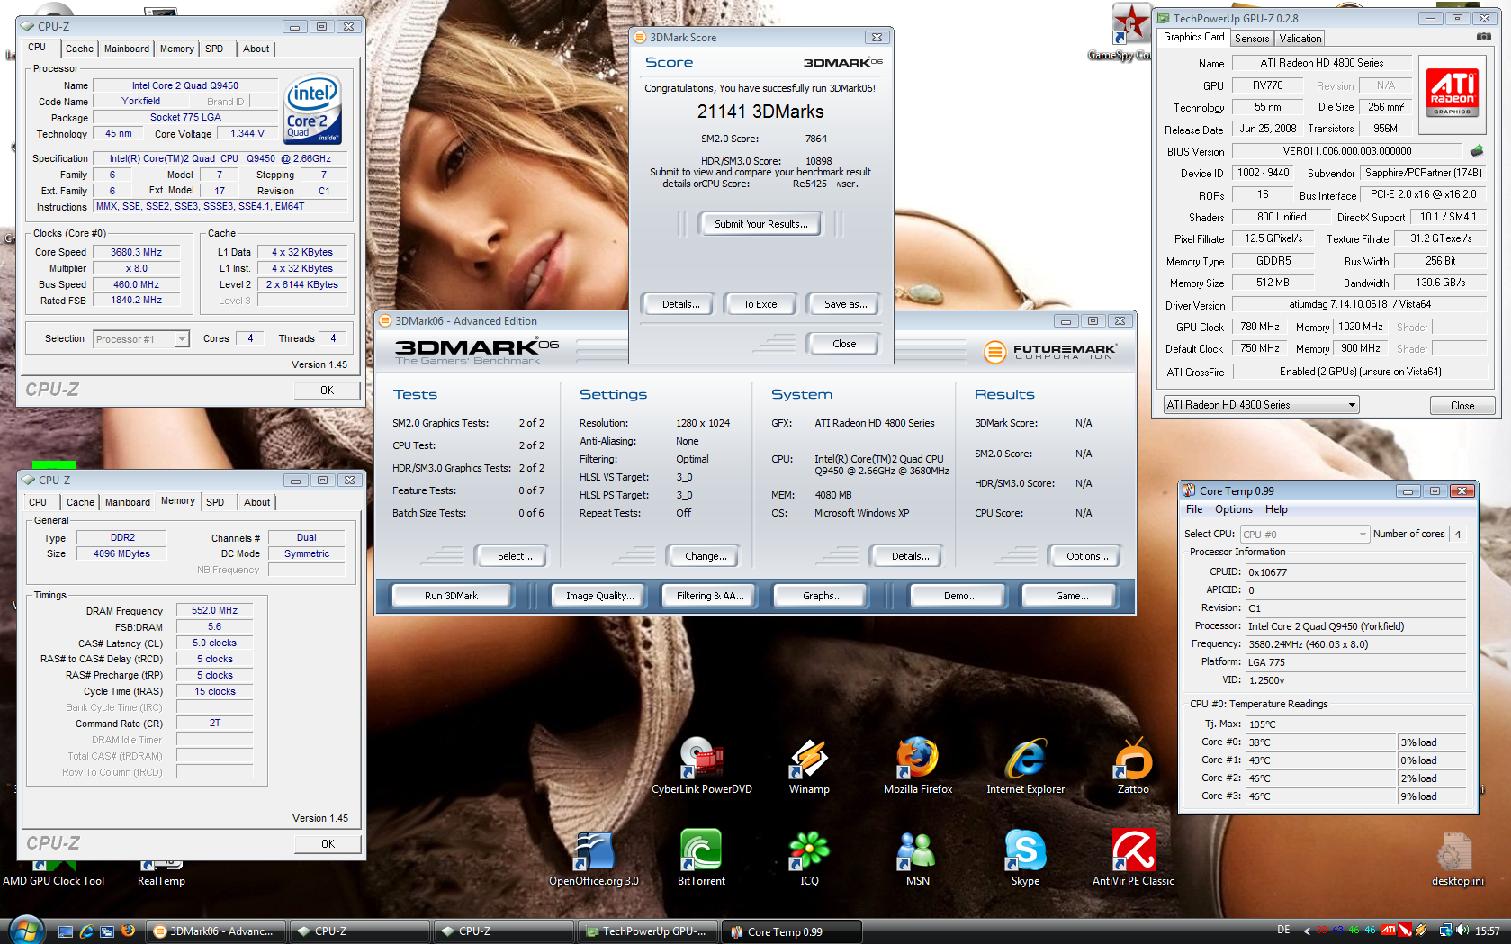Open About tab in bottom CPU-Z

point(257,502)
